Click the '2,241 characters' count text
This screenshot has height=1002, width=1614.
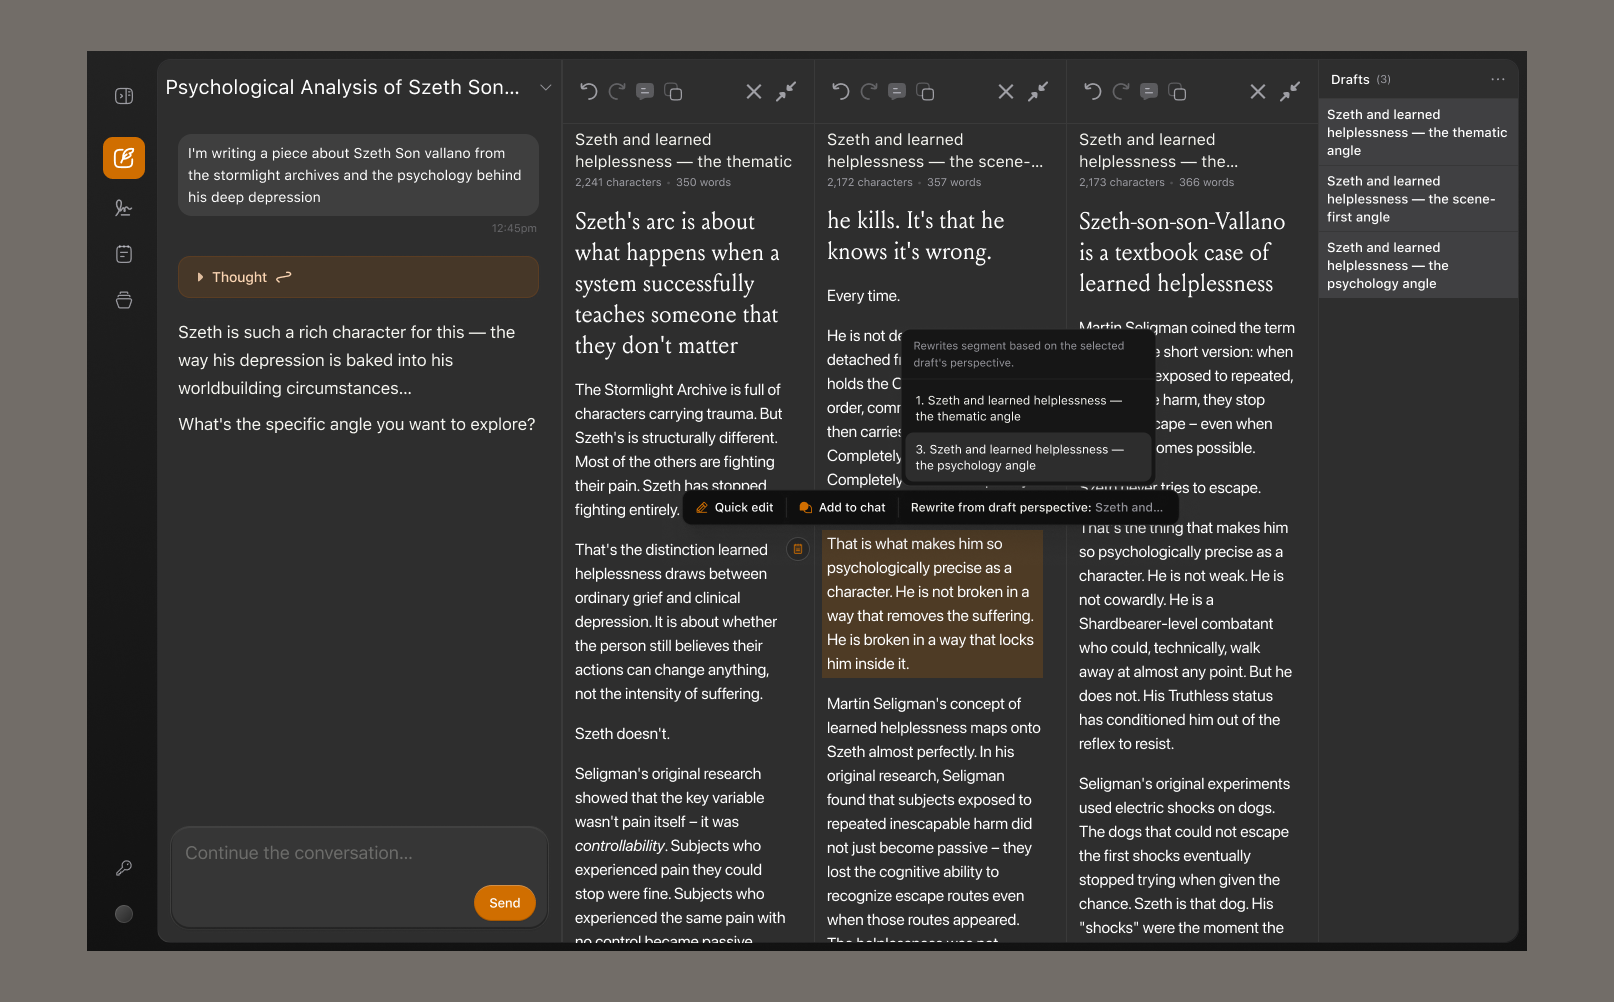[618, 183]
